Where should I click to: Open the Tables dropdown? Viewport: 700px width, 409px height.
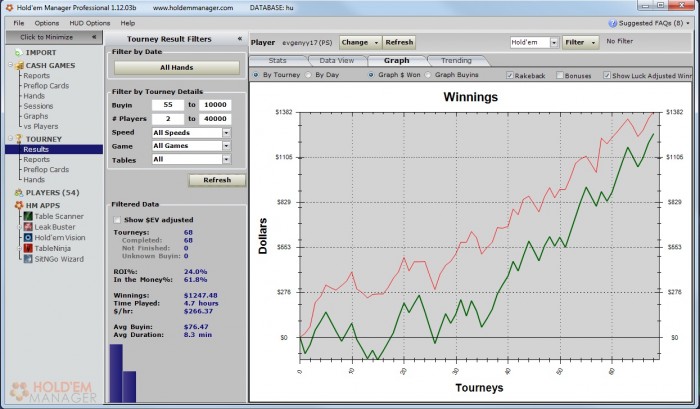[x=226, y=159]
